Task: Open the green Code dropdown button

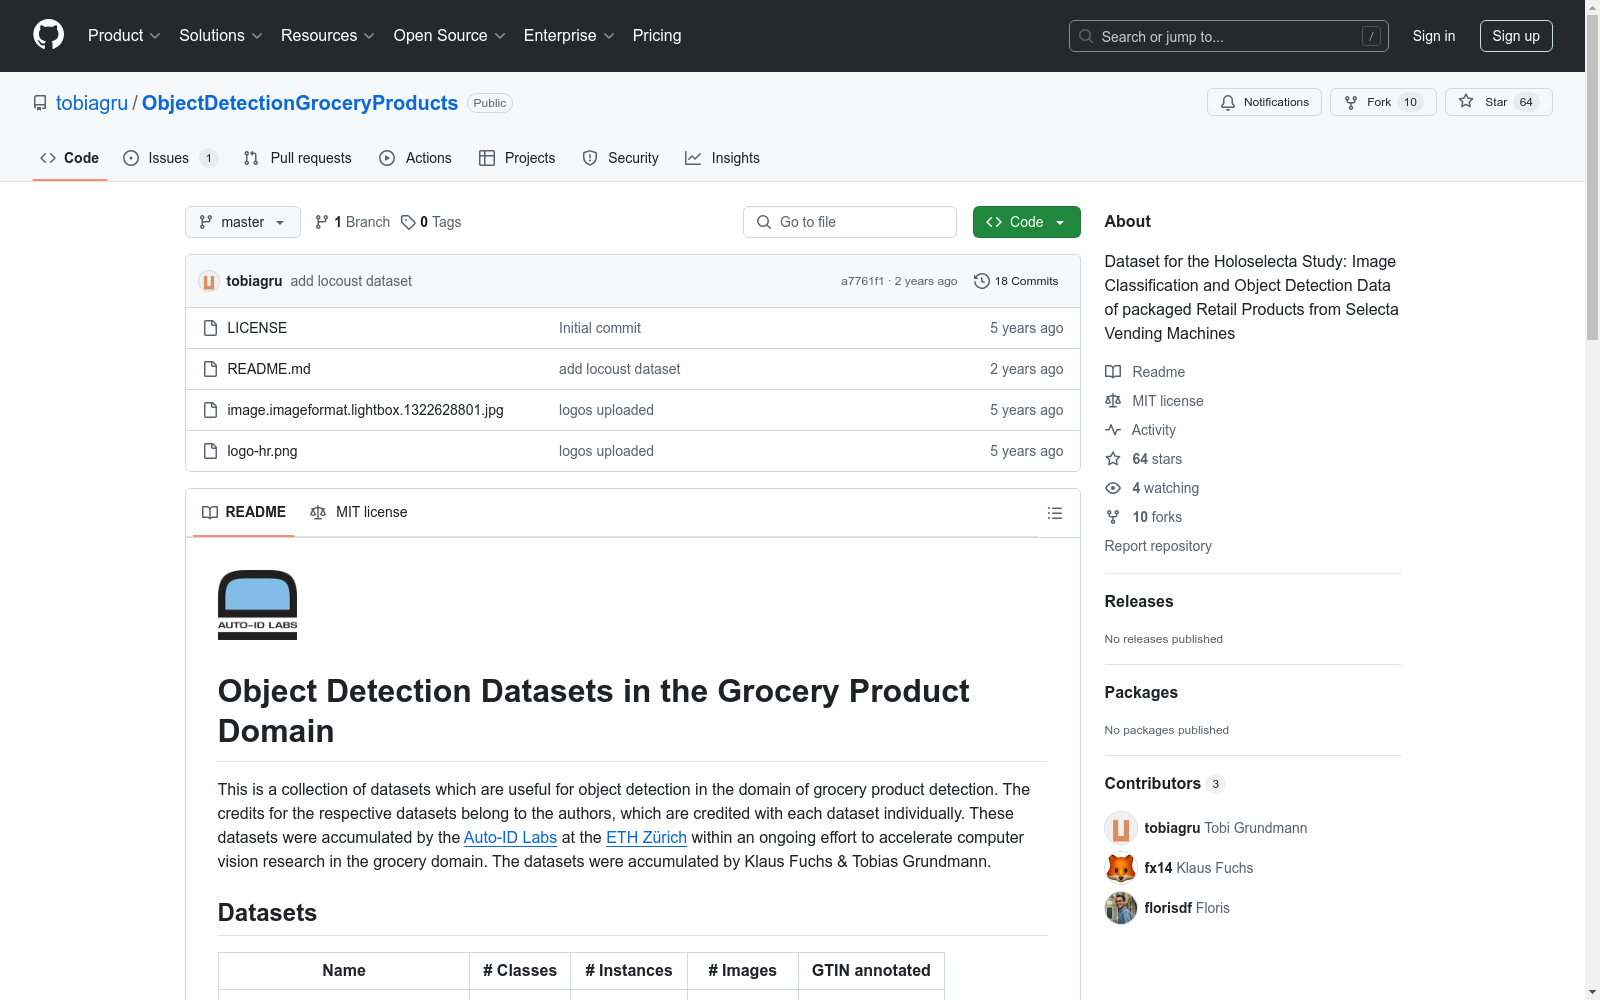Action: coord(1027,222)
